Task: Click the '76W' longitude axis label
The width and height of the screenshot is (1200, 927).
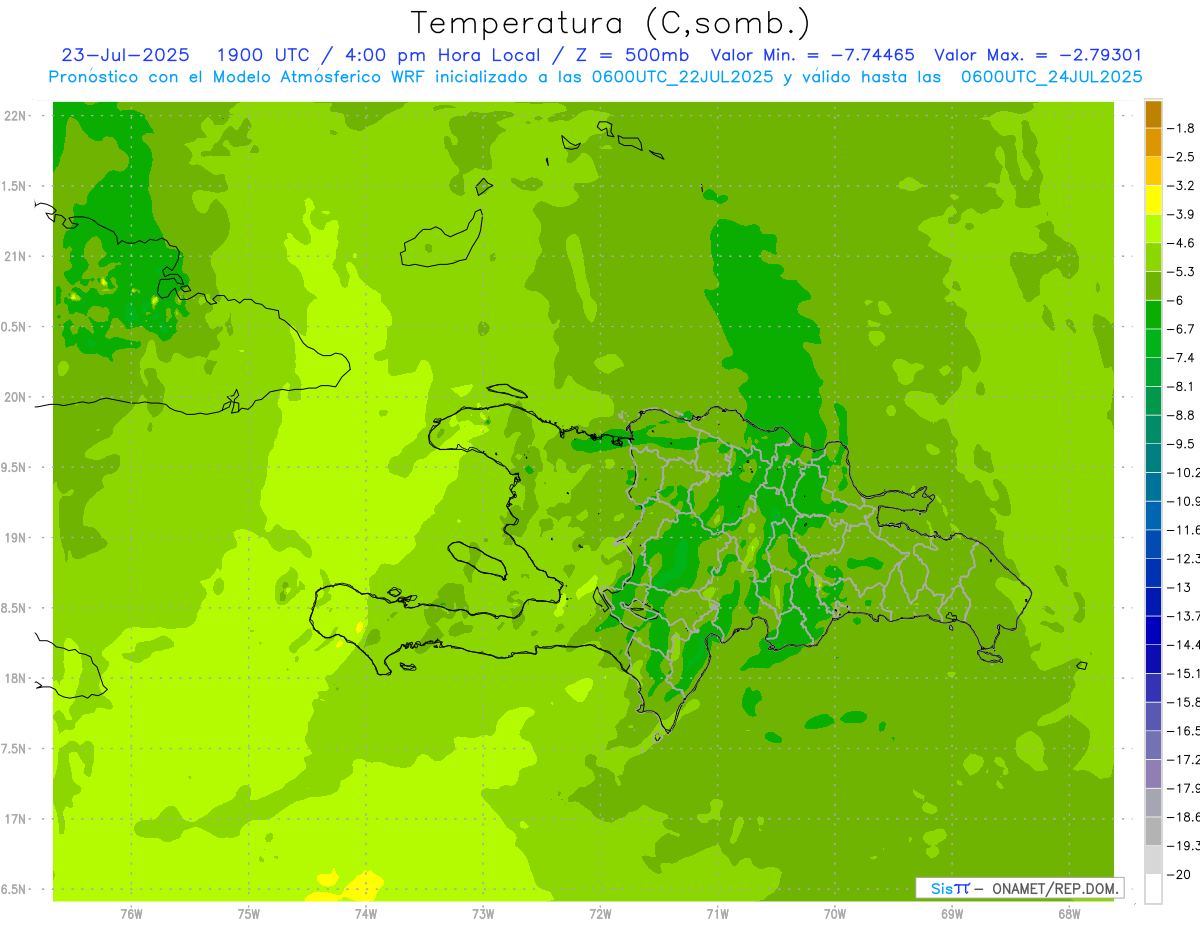Action: click(131, 914)
